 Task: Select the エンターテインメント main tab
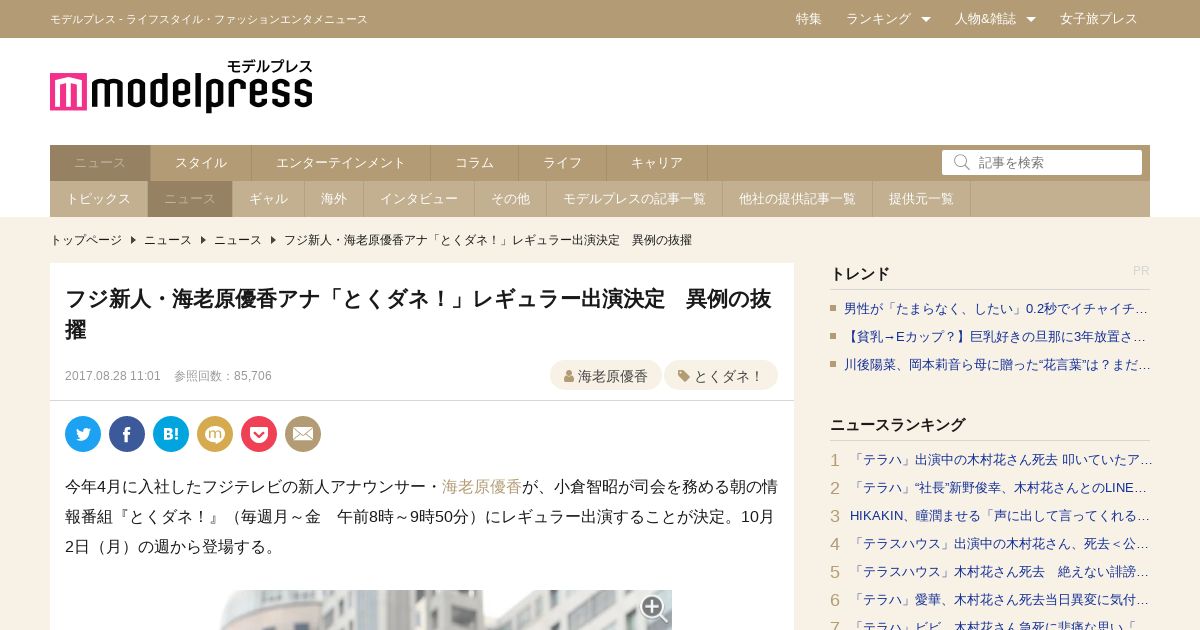341,163
